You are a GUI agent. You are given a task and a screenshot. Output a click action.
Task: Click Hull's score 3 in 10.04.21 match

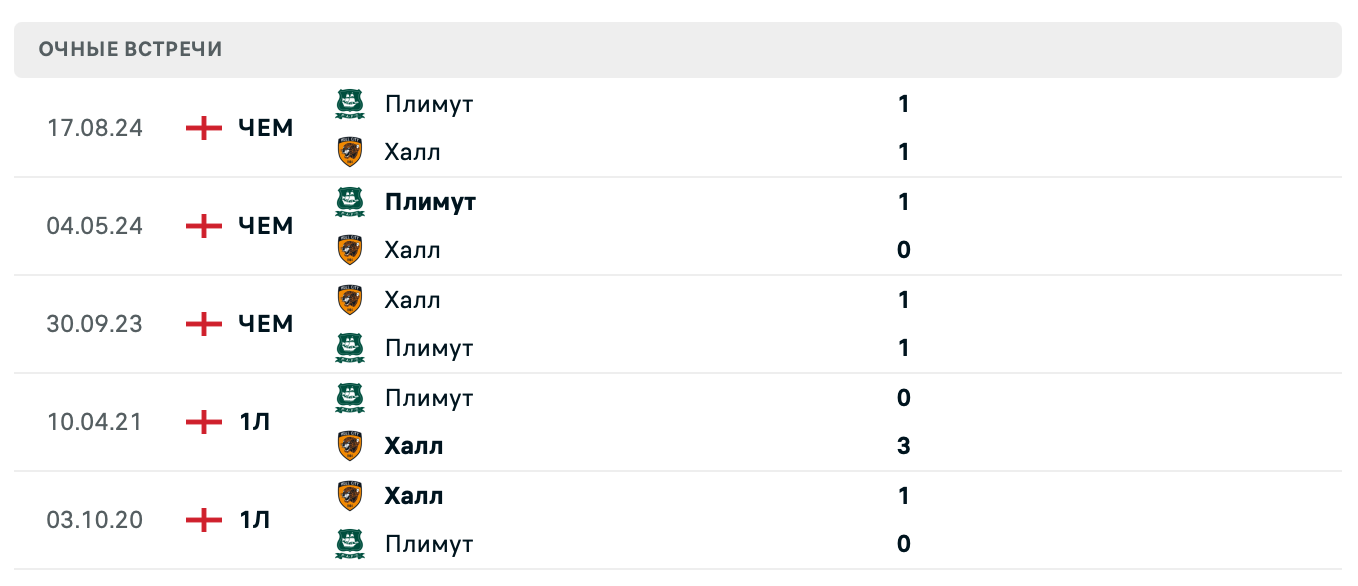pos(904,446)
